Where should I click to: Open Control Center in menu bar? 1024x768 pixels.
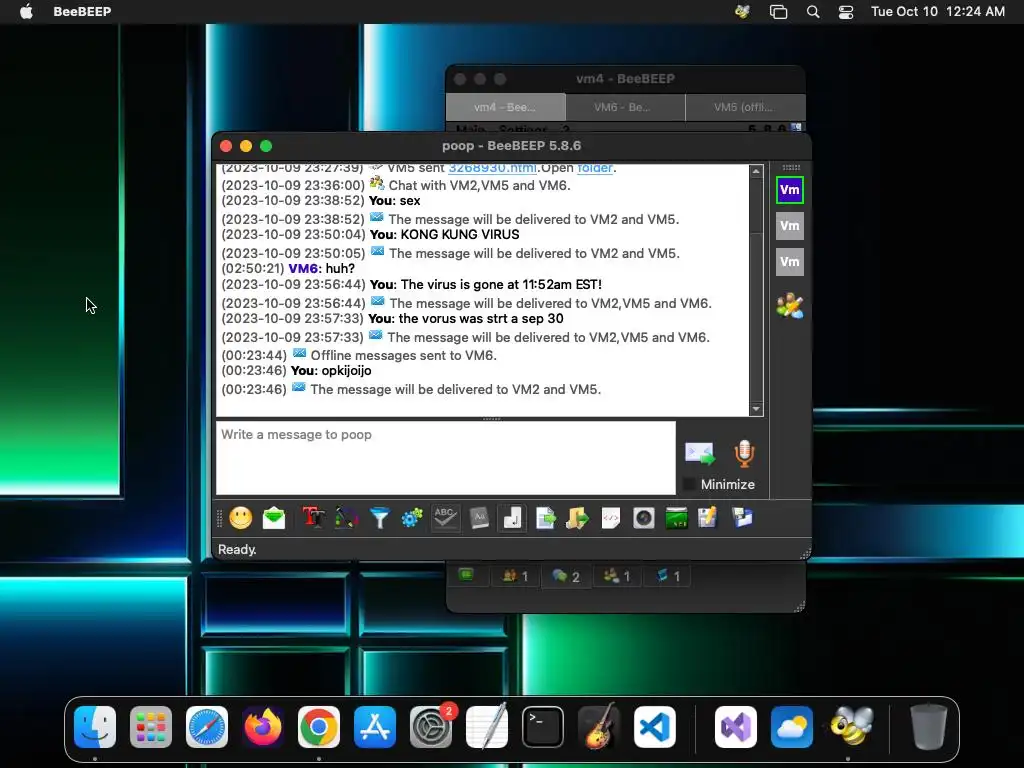846,12
